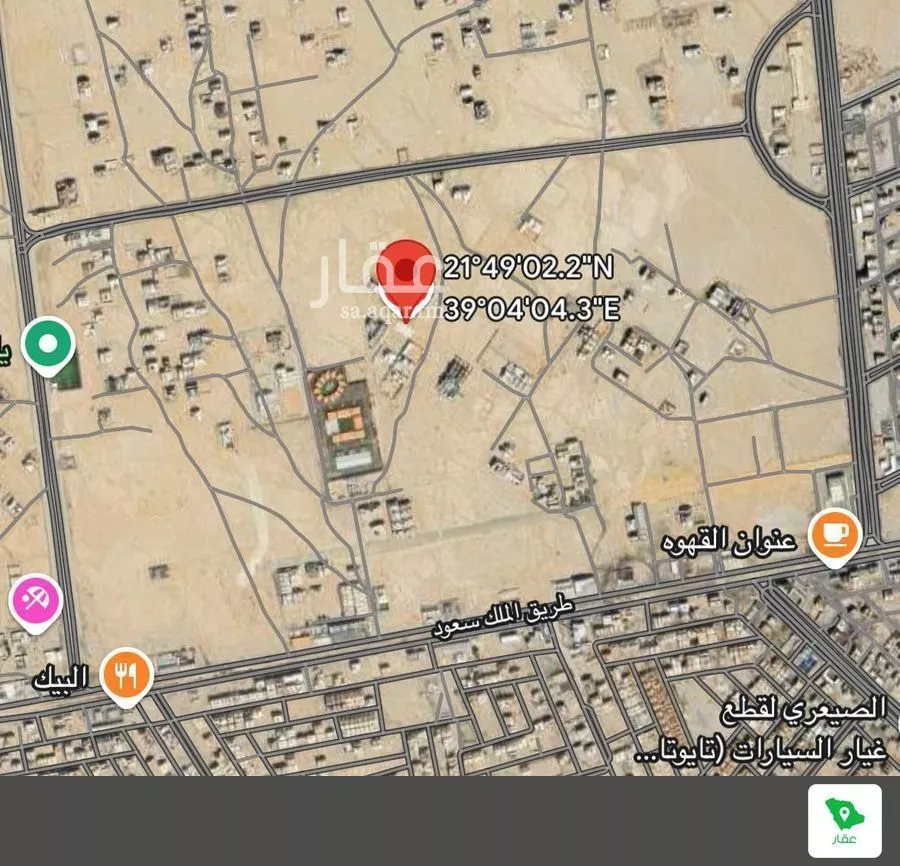Click the البيك restaurant label
The height and width of the screenshot is (866, 900).
60,678
